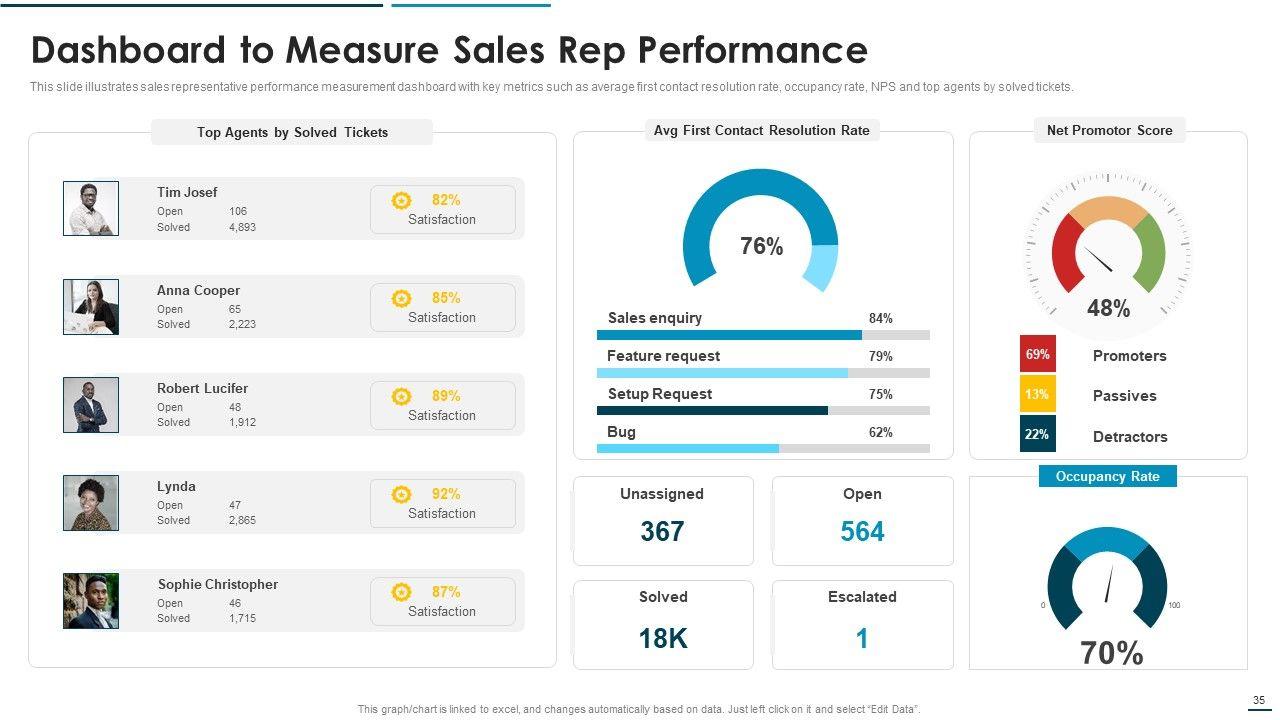
Task: Click the Escalated count card
Action: (x=862, y=624)
